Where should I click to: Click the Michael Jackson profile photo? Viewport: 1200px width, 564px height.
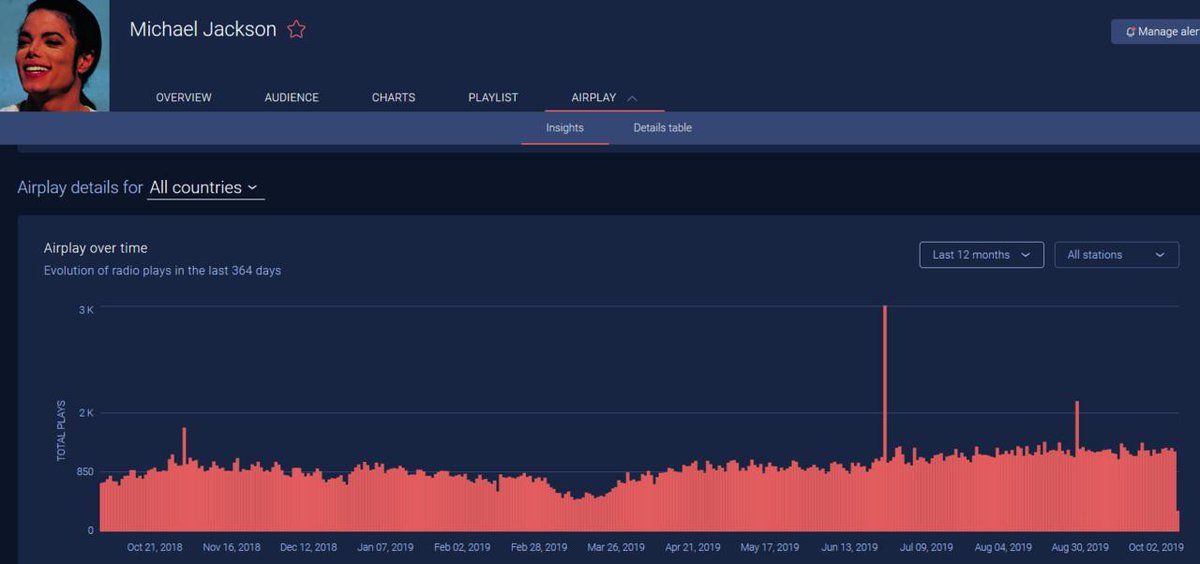point(54,55)
